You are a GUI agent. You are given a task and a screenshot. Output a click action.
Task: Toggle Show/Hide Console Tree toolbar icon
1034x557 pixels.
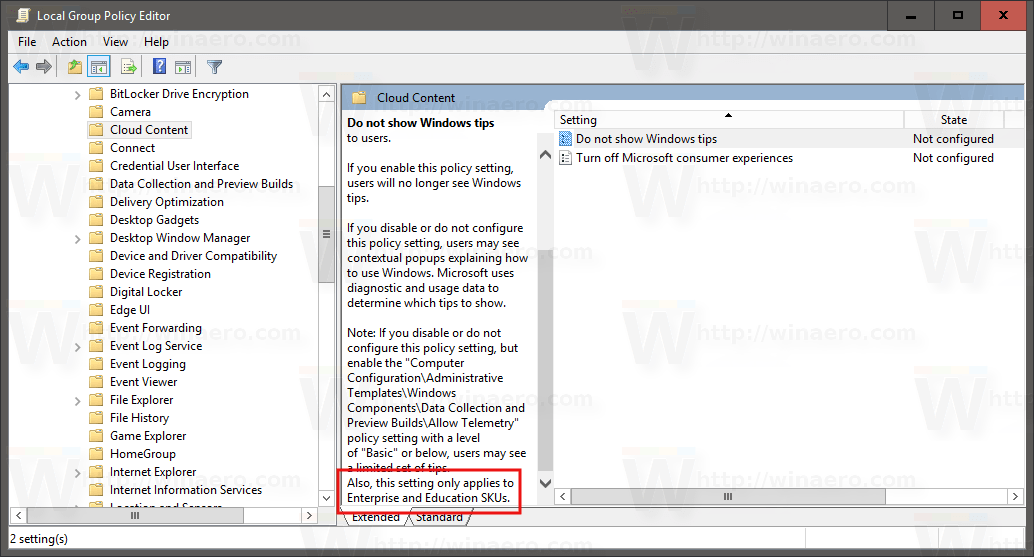[99, 67]
